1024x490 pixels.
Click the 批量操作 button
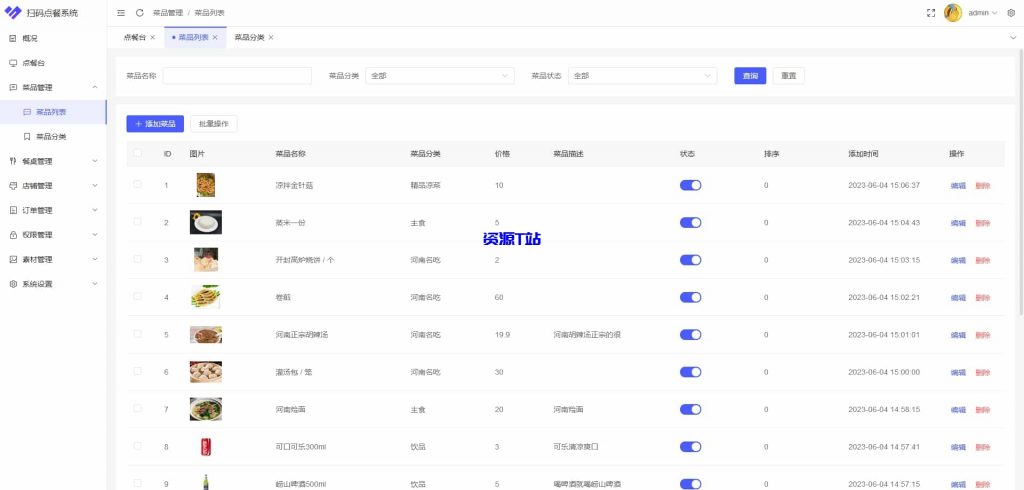pyautogui.click(x=214, y=123)
